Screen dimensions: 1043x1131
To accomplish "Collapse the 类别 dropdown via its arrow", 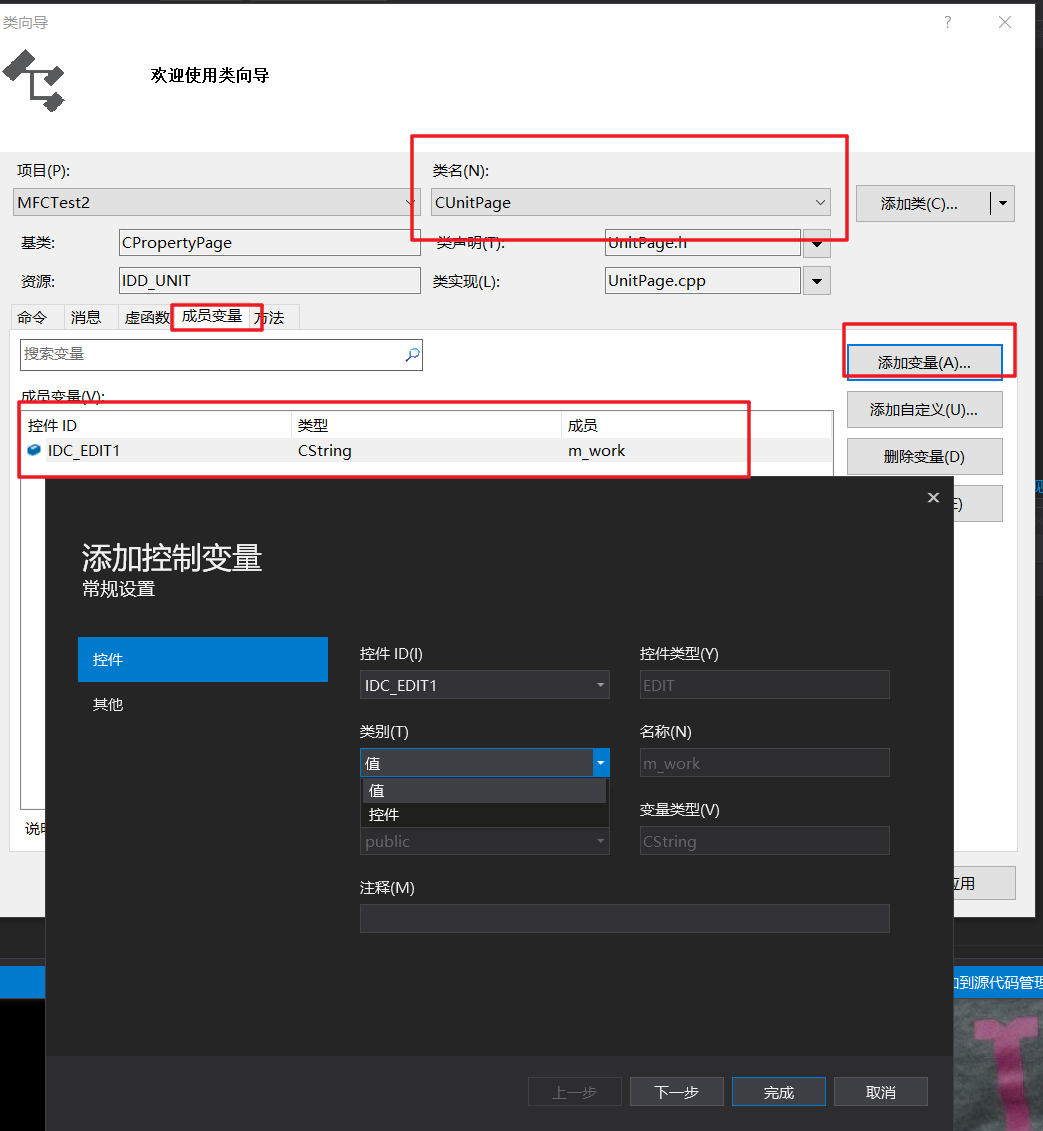I will [601, 762].
